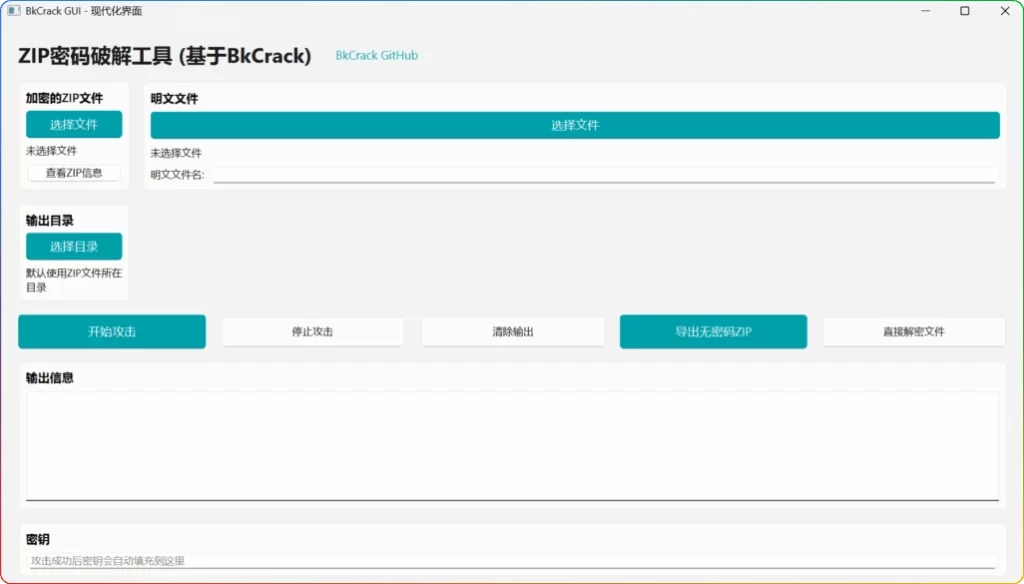This screenshot has width=1024, height=584.
Task: Close the BkCrack GUI window
Action: (x=1004, y=11)
